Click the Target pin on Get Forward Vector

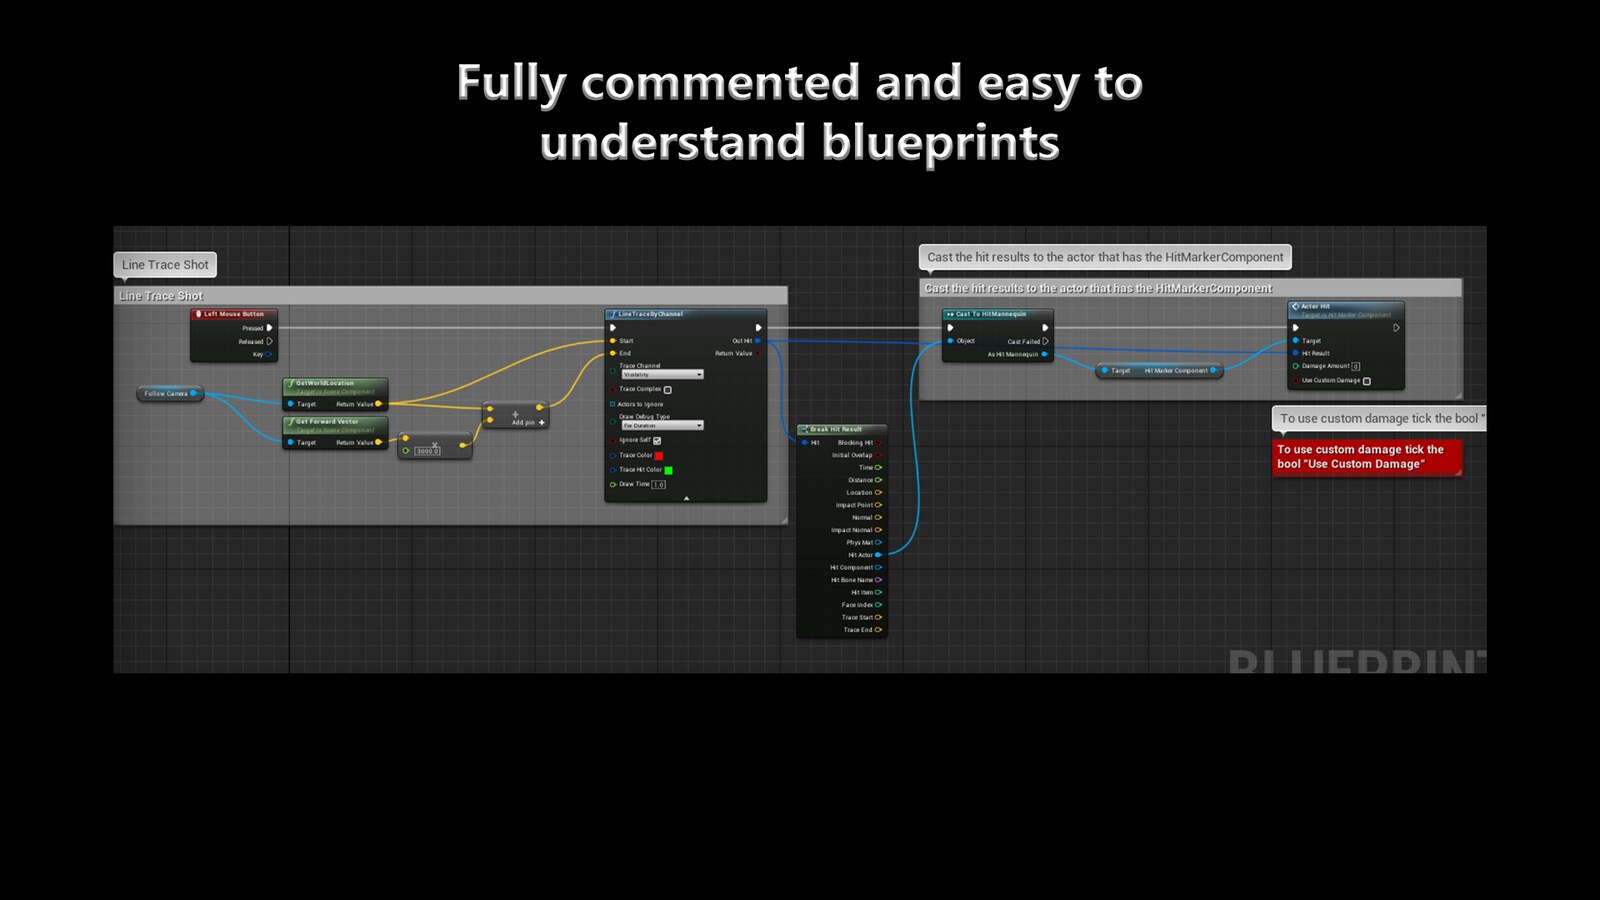[290, 442]
